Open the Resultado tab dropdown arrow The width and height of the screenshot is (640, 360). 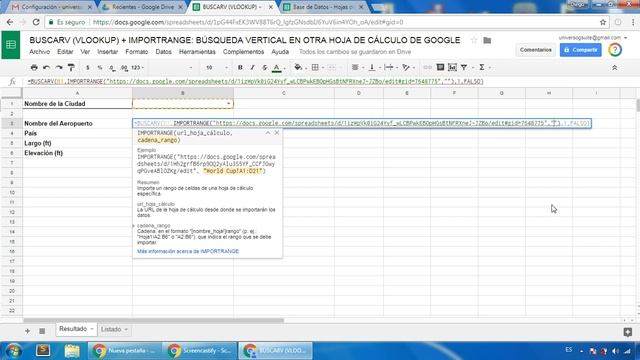(x=92, y=329)
